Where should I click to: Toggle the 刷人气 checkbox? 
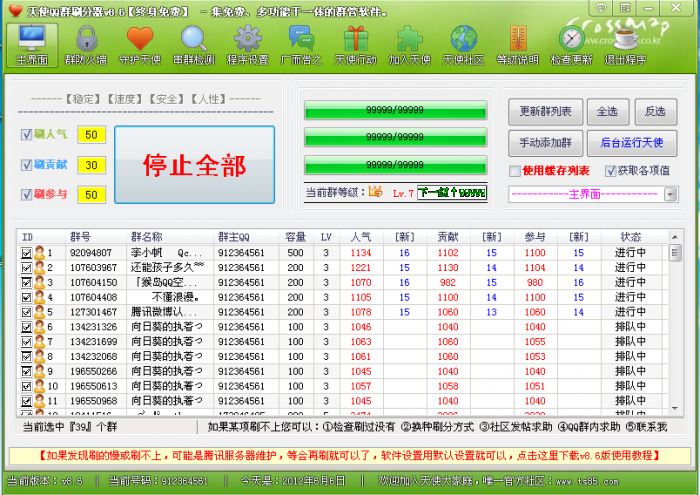tap(26, 134)
